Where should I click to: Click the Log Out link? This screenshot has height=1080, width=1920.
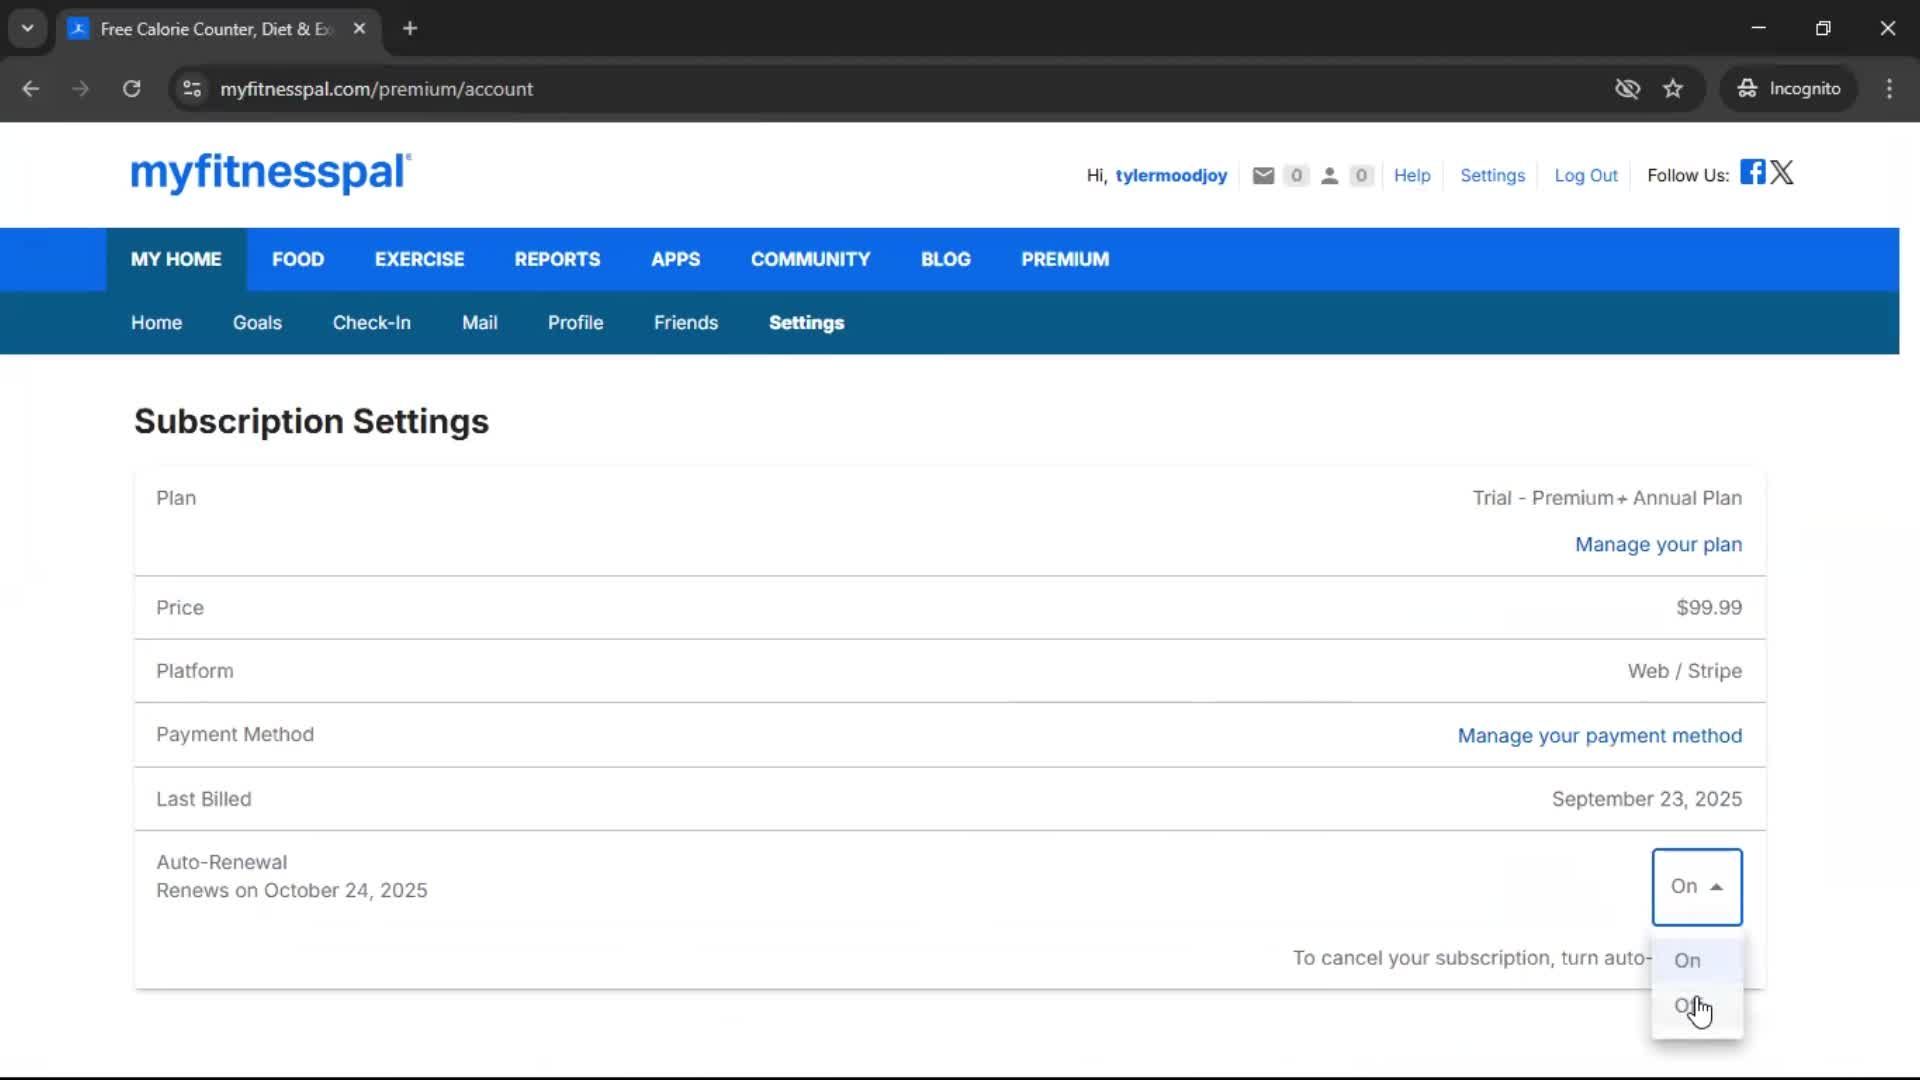[1585, 176]
